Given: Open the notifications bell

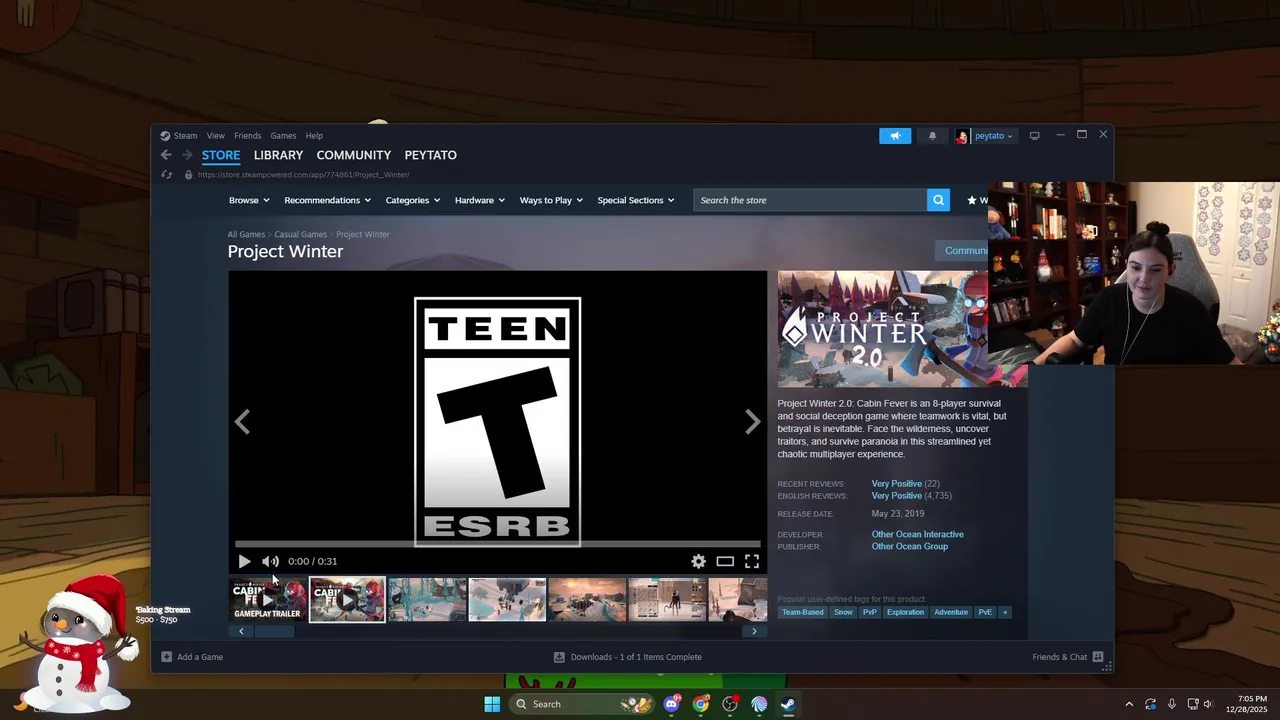Looking at the screenshot, I should pos(932,136).
